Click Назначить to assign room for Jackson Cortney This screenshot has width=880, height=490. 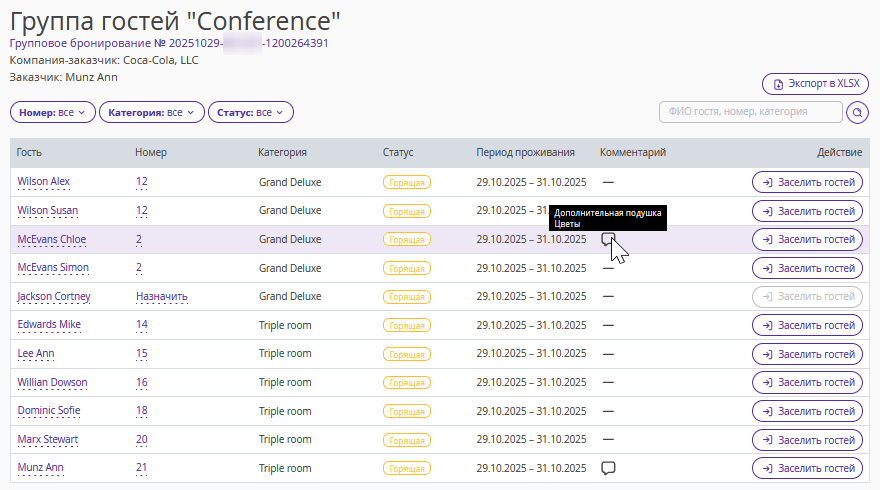click(x=161, y=296)
